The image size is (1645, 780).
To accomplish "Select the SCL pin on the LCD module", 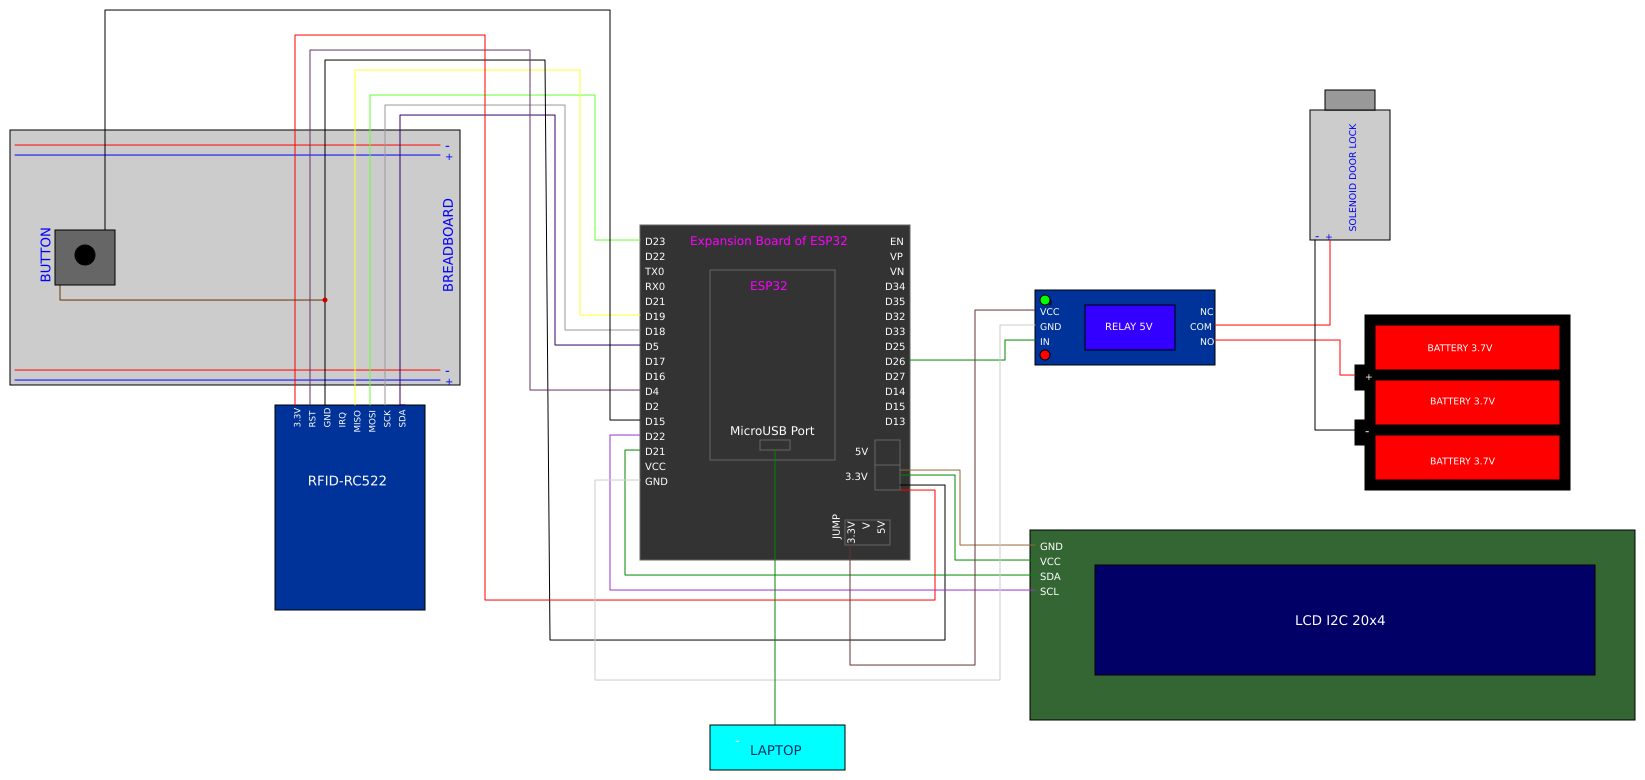I will (1049, 592).
